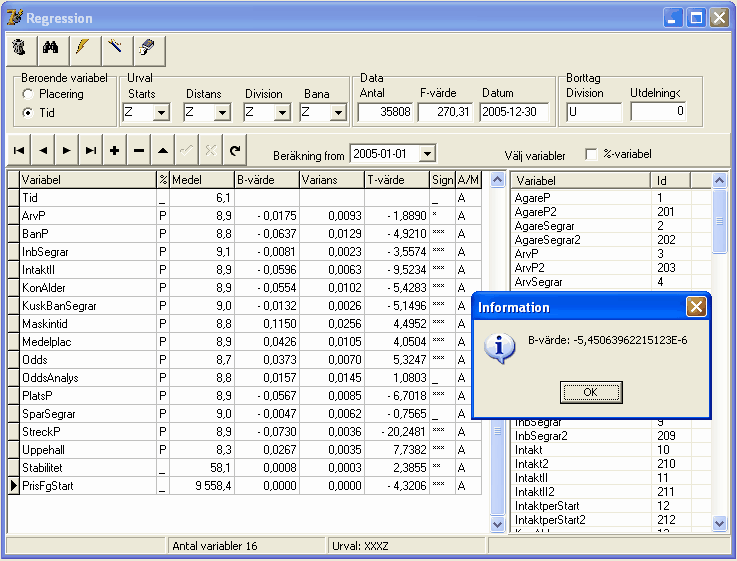
Task: Select the Tid radio button
Action: [28, 113]
